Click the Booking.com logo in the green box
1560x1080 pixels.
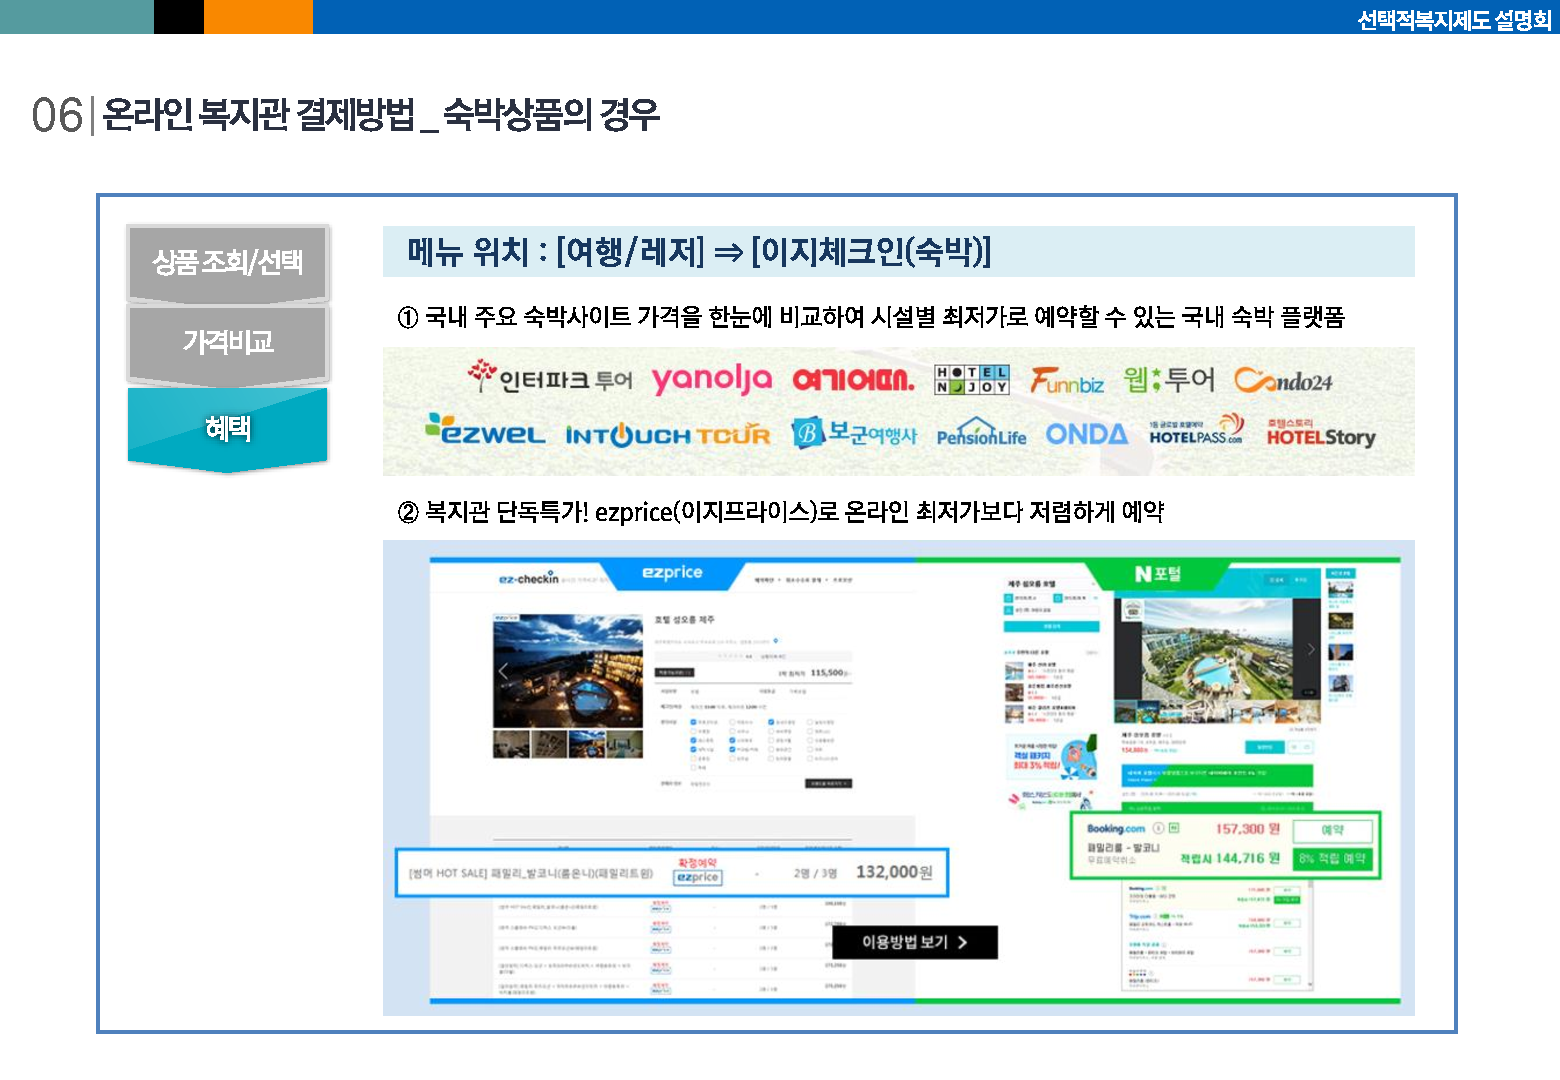point(1116,829)
